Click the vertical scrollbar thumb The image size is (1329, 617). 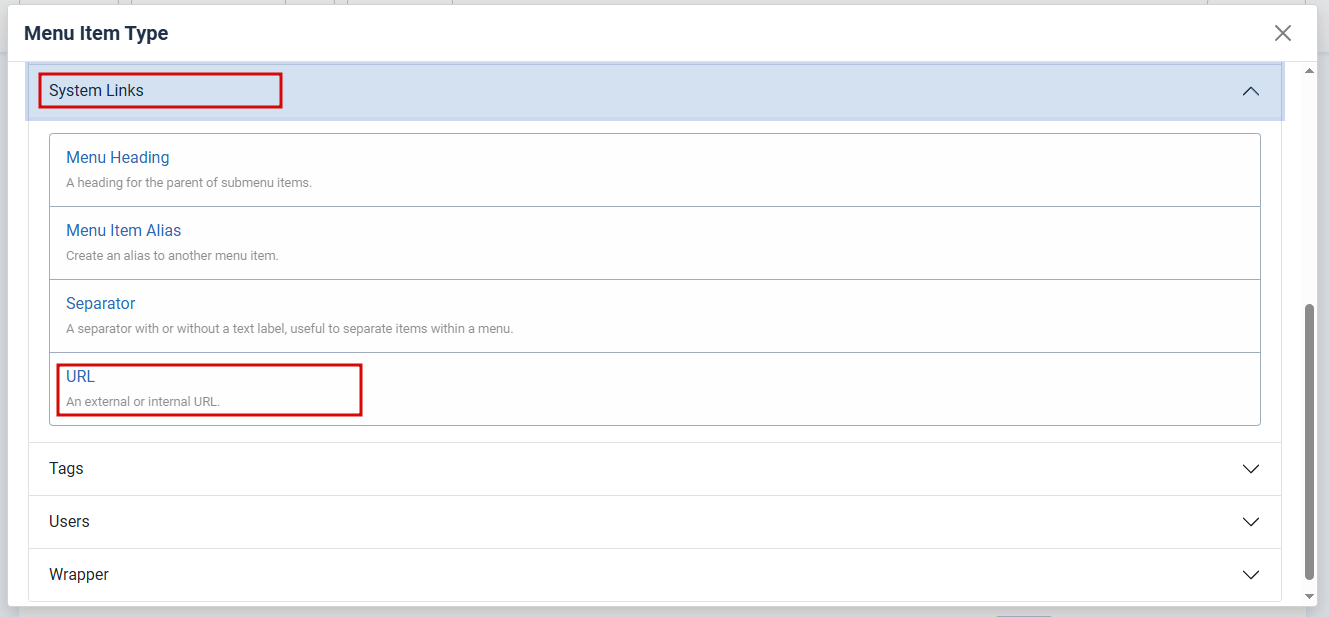coord(1309,442)
